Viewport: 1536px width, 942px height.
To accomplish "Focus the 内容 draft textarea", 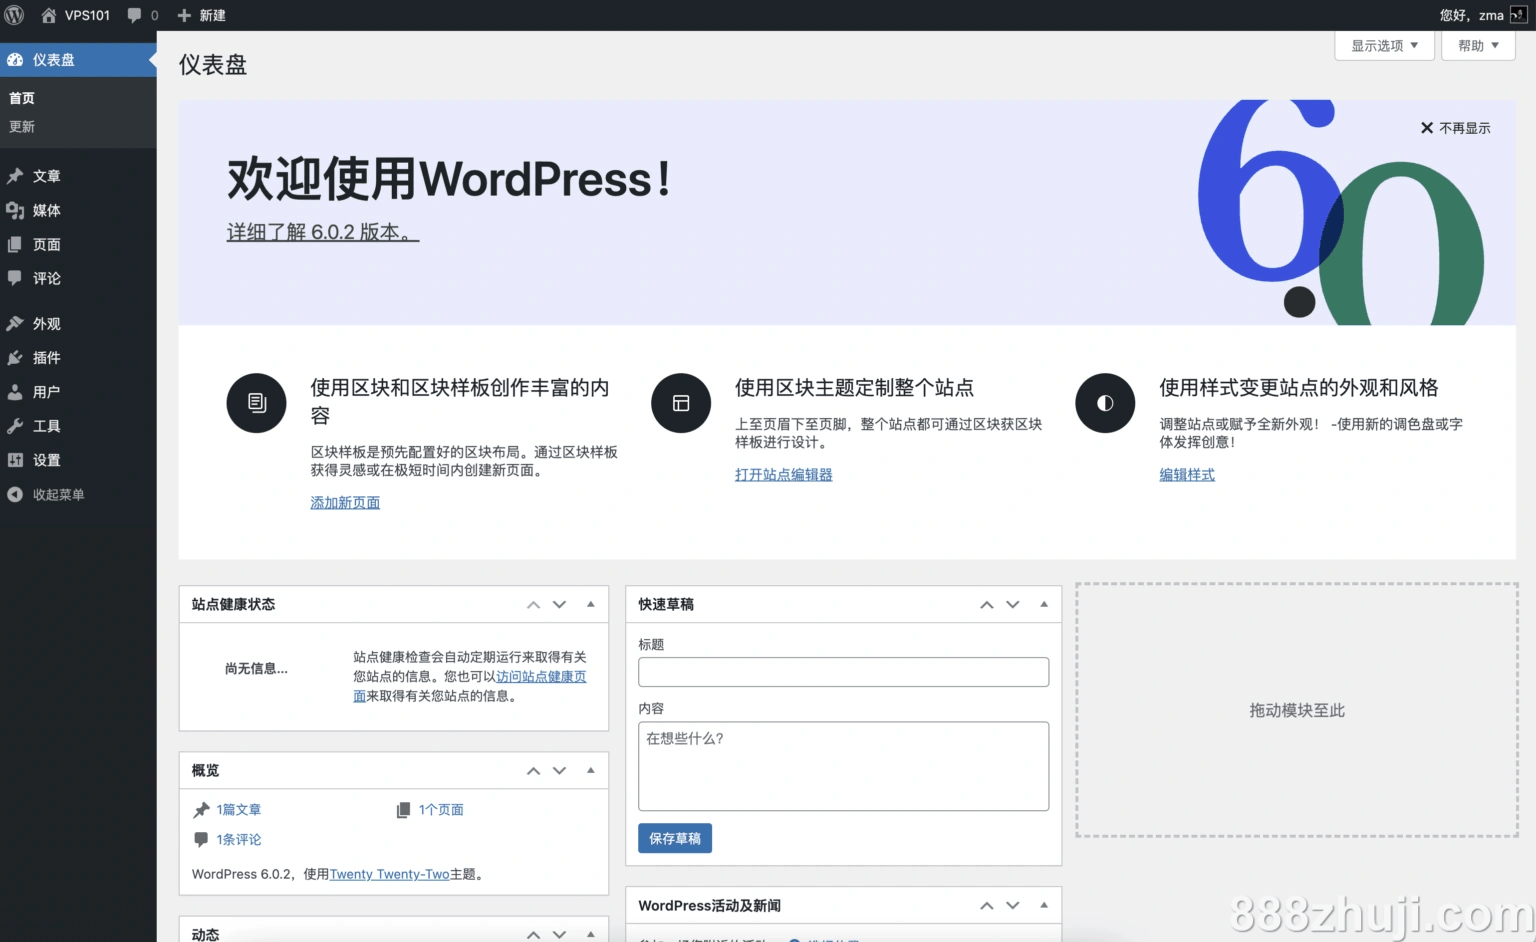I will pos(843,766).
